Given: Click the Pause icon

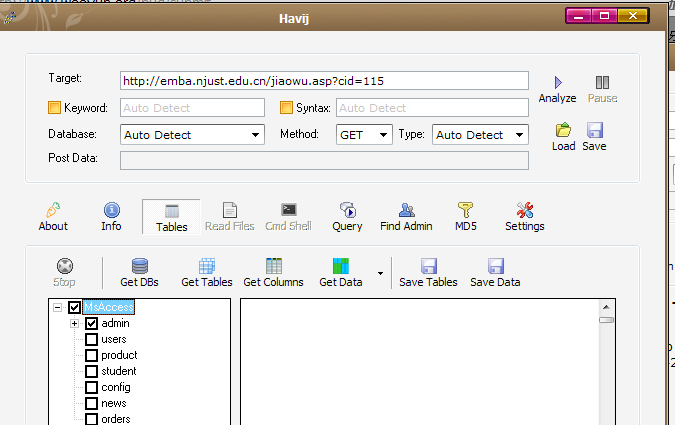Looking at the screenshot, I should [602, 82].
